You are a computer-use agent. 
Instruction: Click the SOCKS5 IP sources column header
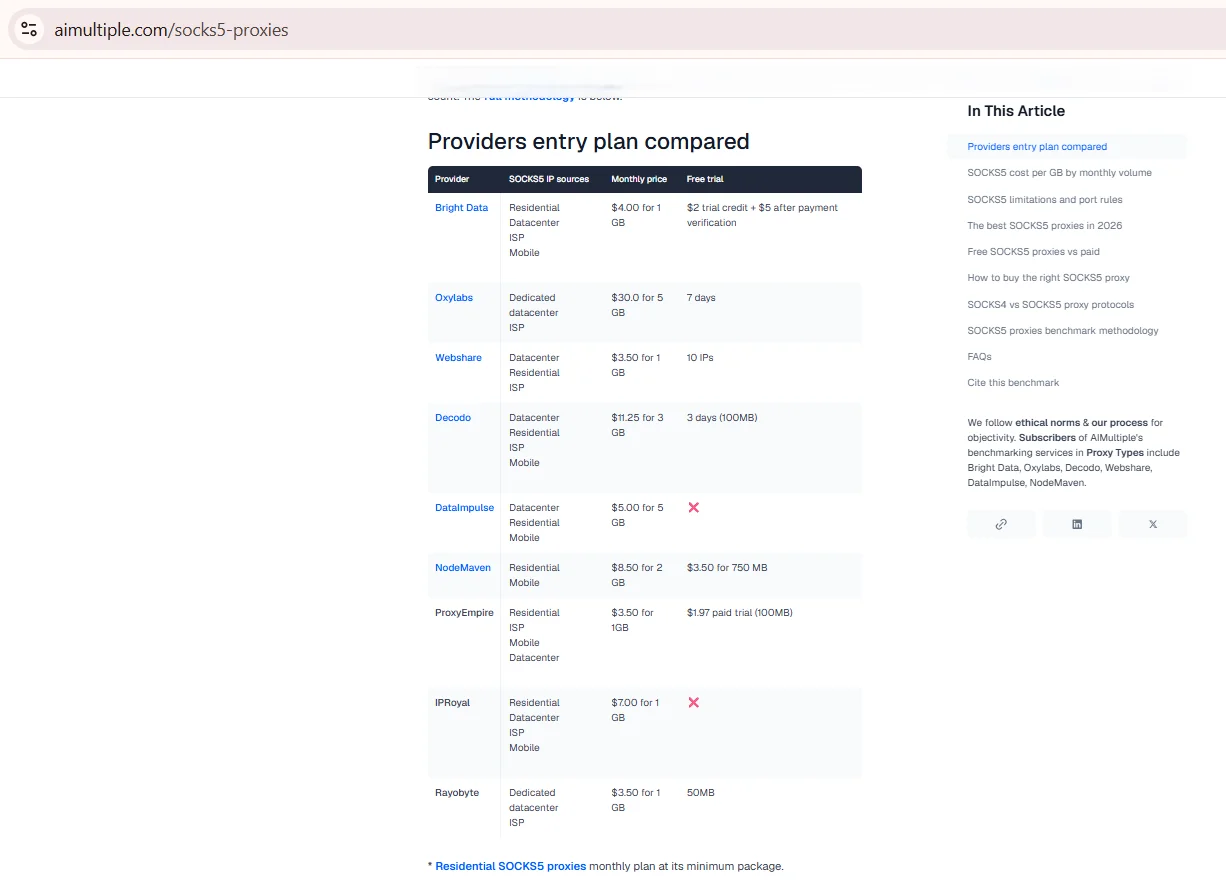point(549,179)
